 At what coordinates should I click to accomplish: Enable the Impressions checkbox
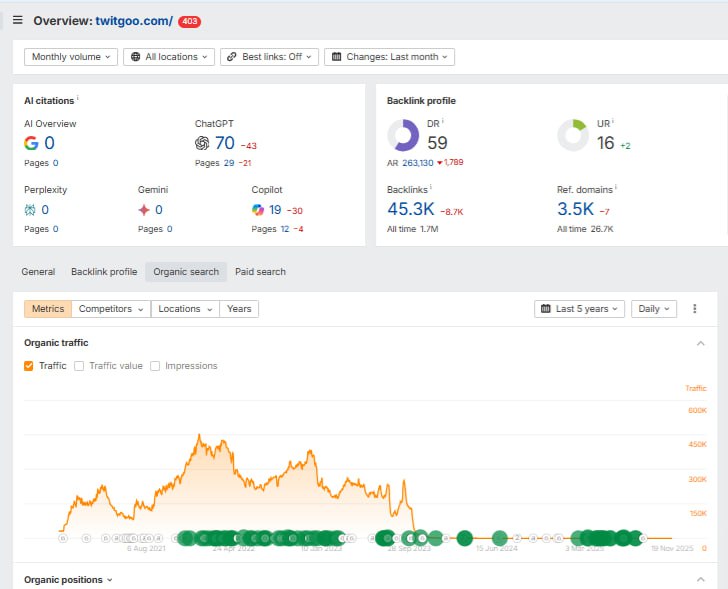(x=155, y=366)
